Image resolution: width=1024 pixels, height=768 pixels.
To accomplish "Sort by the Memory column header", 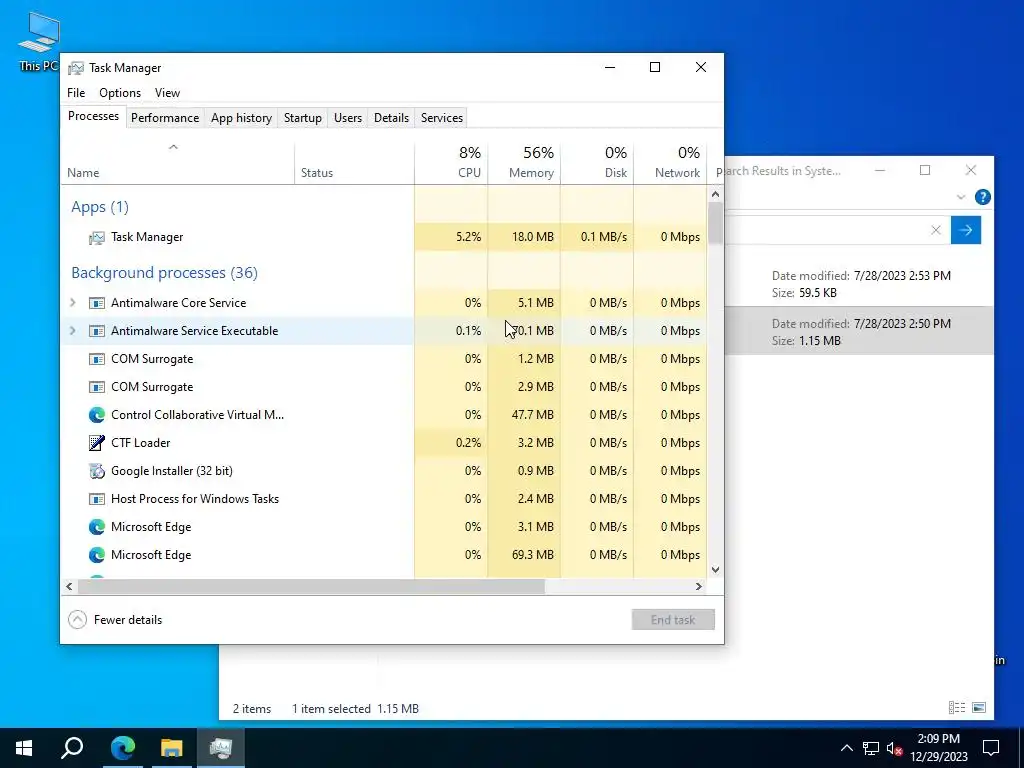I will pos(524,163).
